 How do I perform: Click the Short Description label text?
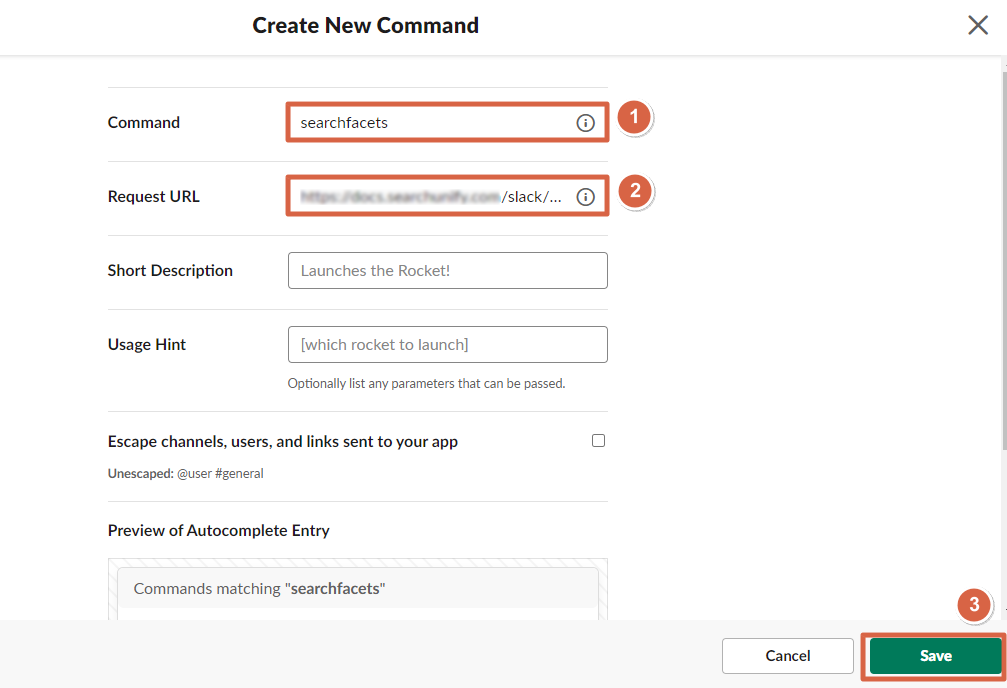point(170,270)
